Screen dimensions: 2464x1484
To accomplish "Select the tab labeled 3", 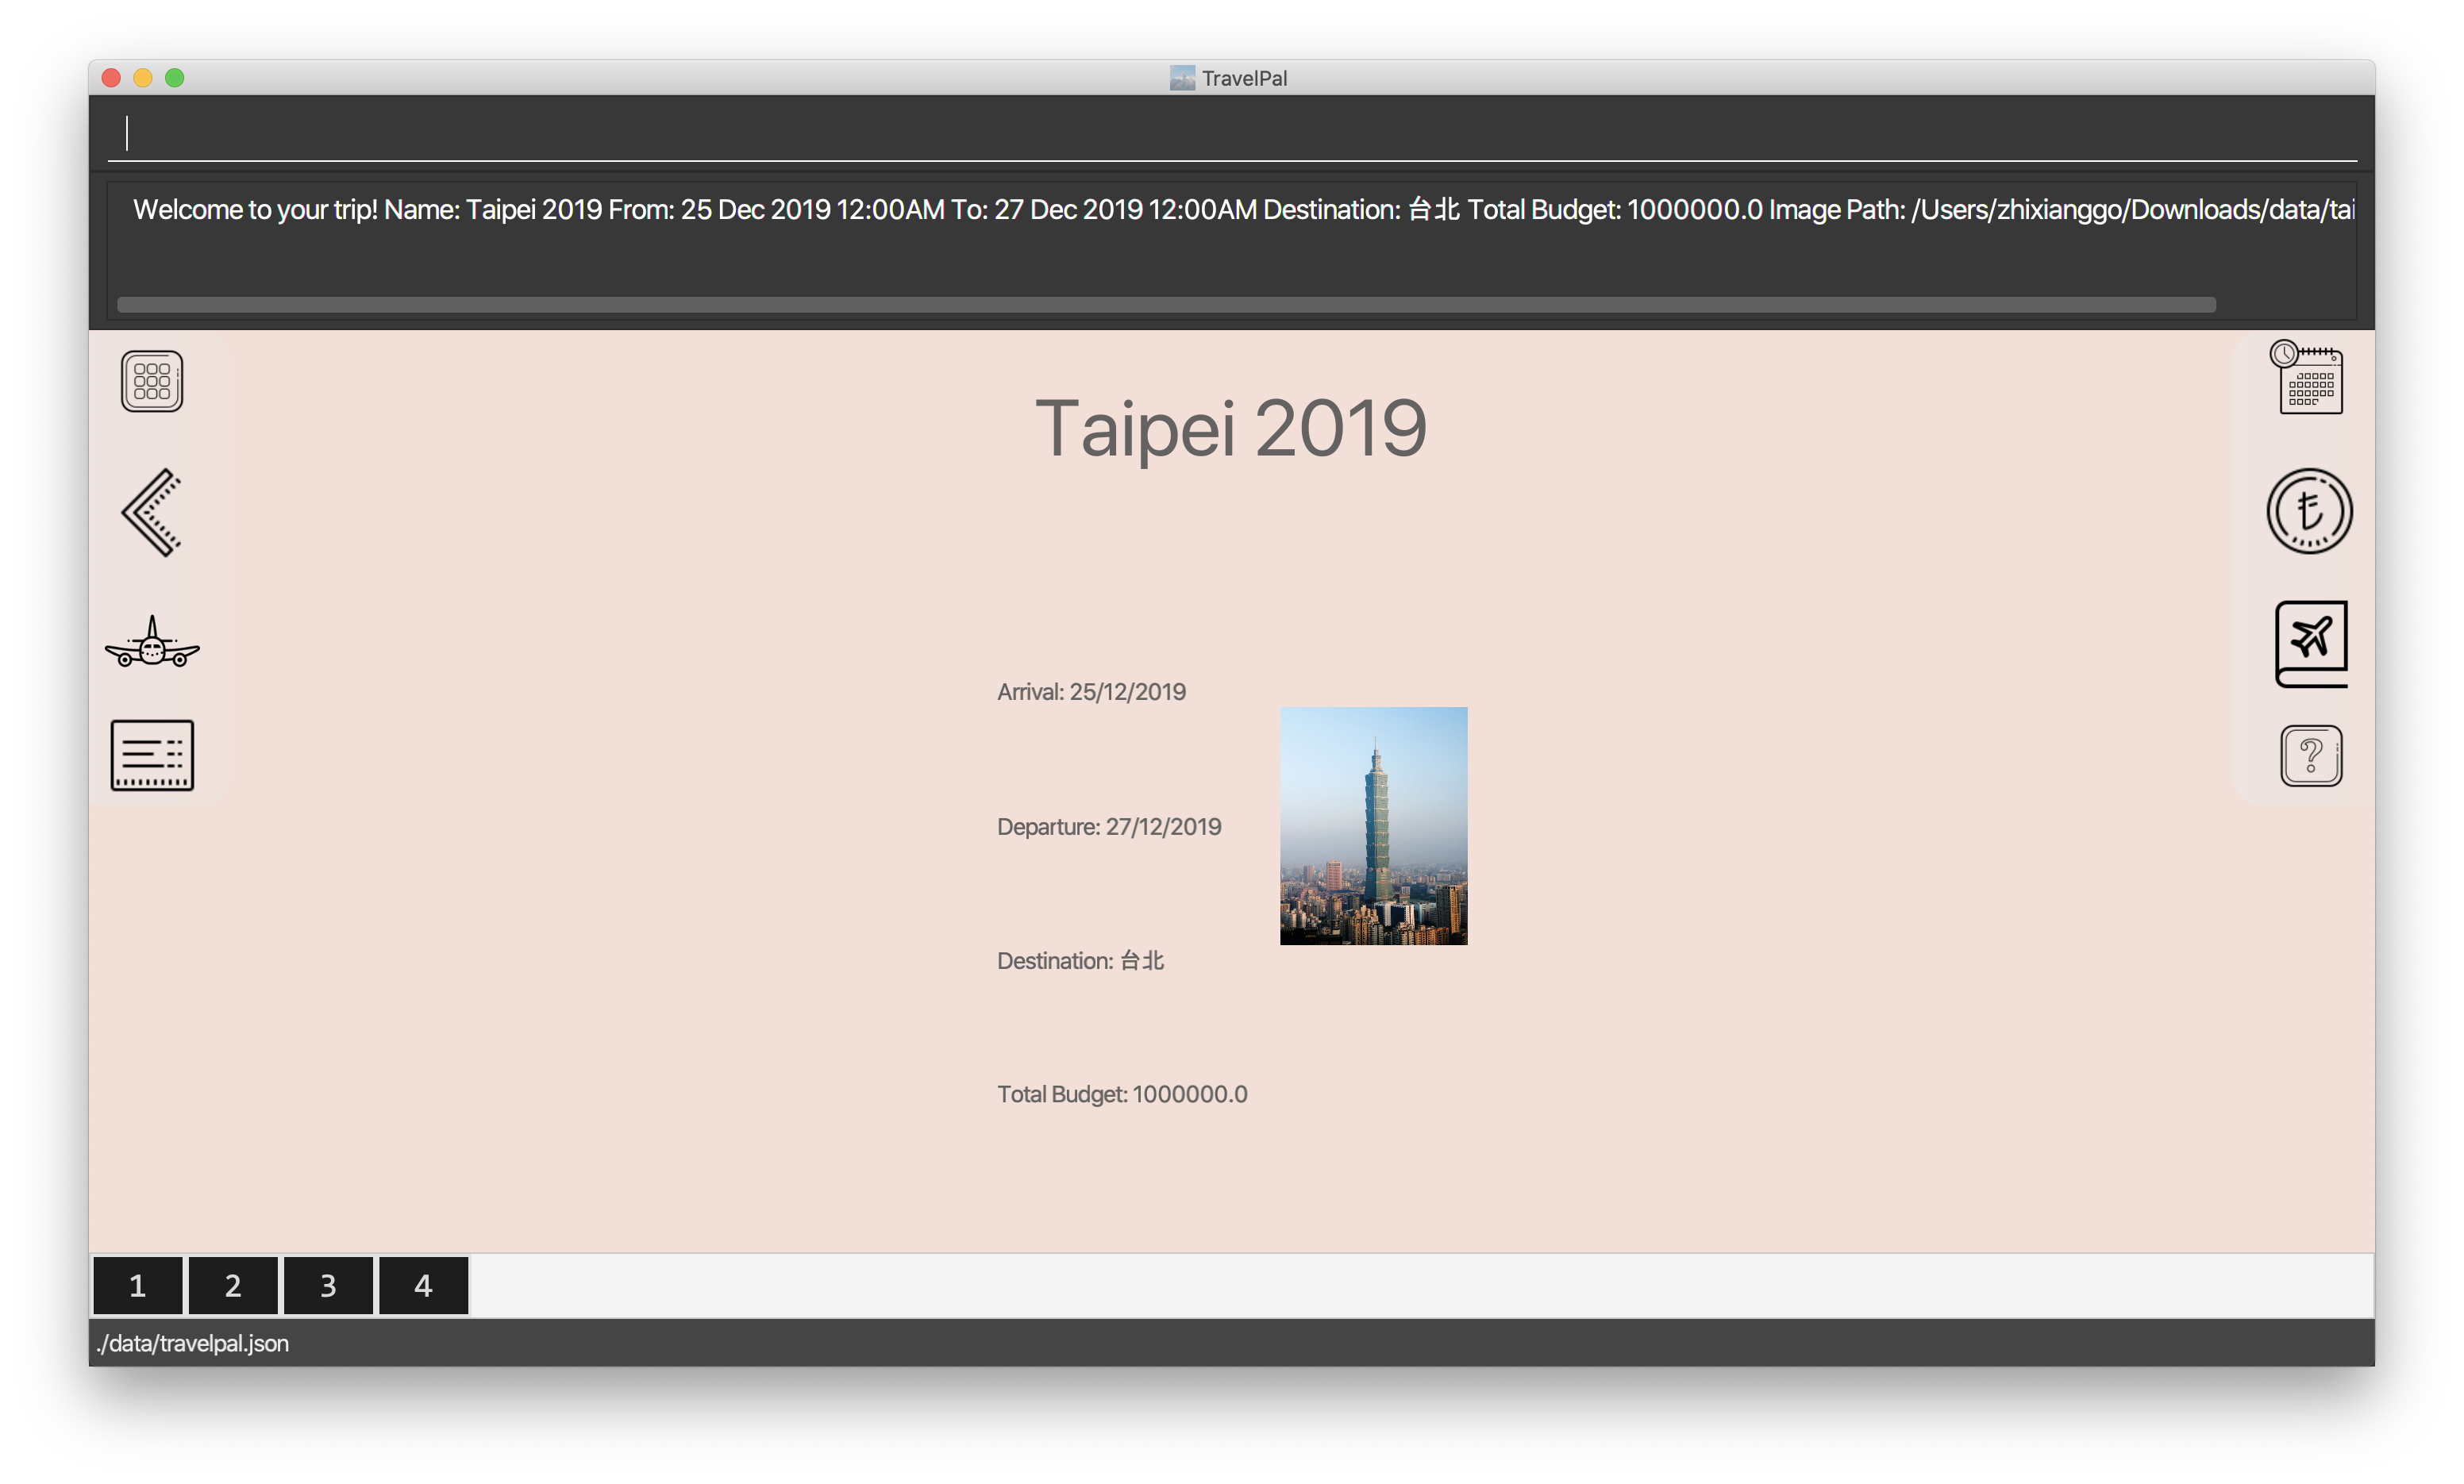I will (x=328, y=1285).
